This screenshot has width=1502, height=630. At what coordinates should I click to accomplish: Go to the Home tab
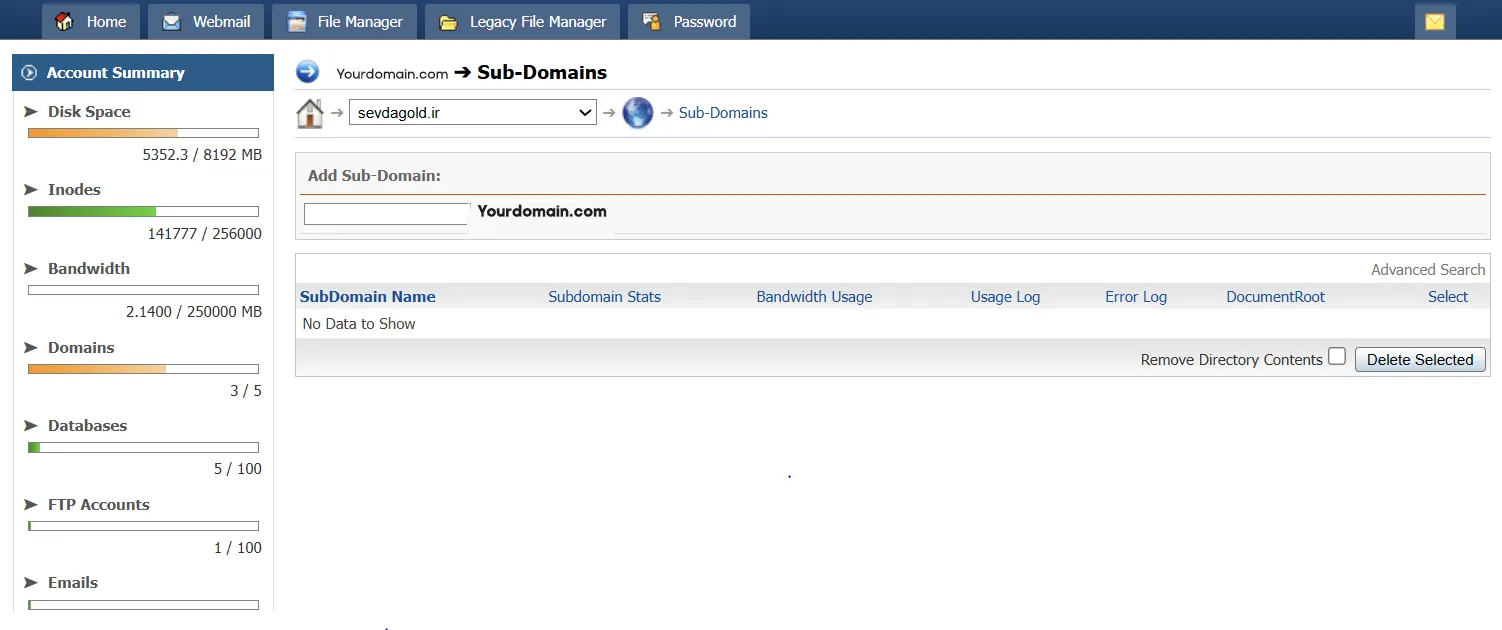(x=91, y=21)
